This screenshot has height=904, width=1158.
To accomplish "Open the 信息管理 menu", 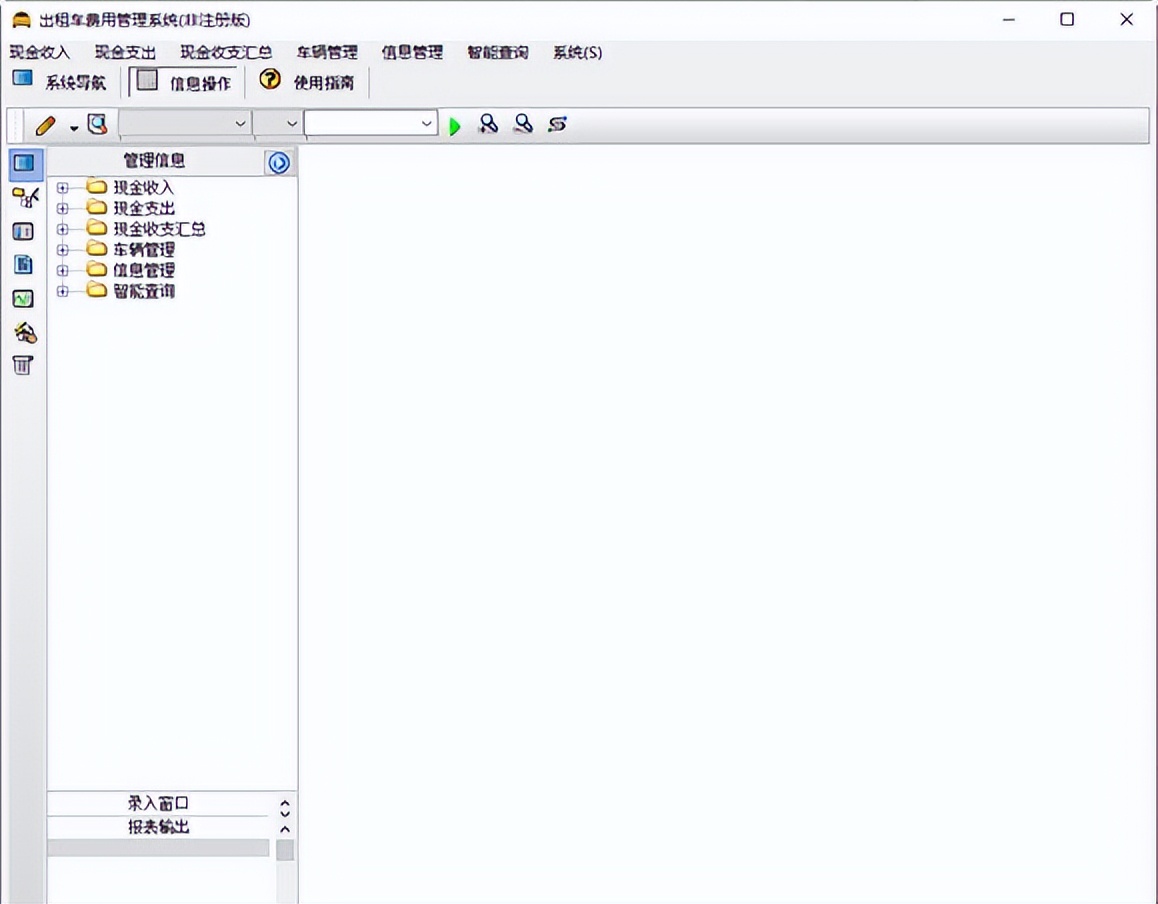I will pyautogui.click(x=412, y=52).
